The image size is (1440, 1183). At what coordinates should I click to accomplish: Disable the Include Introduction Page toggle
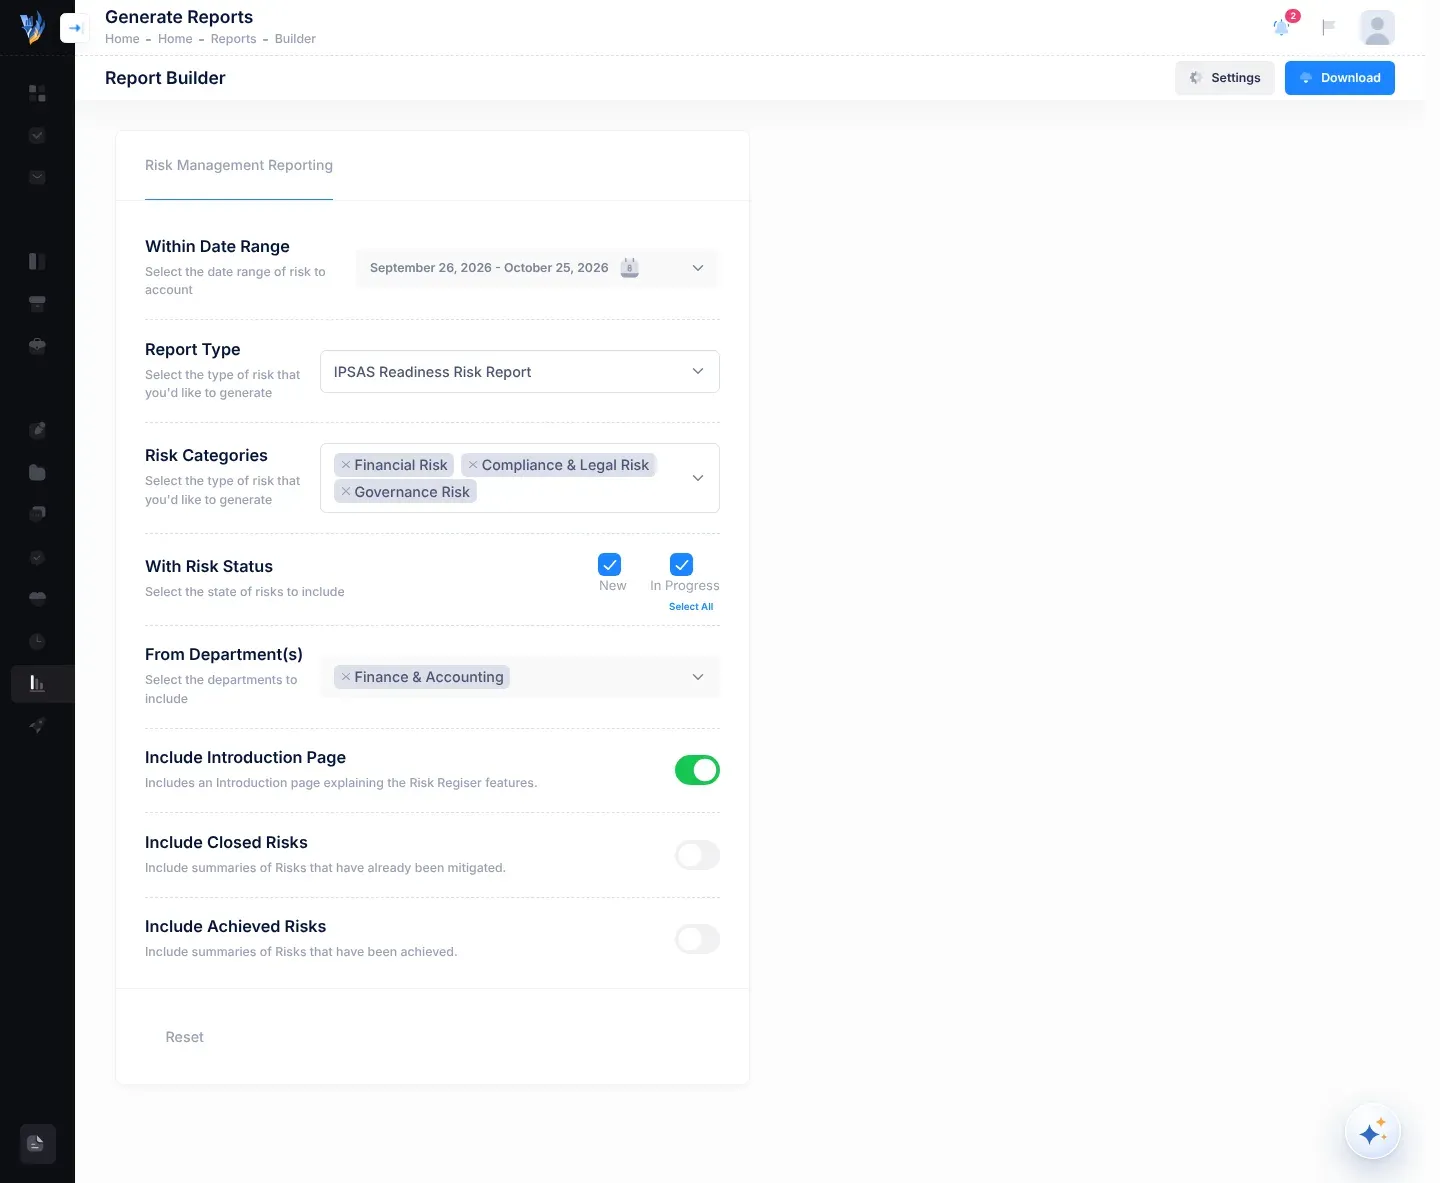click(x=697, y=770)
